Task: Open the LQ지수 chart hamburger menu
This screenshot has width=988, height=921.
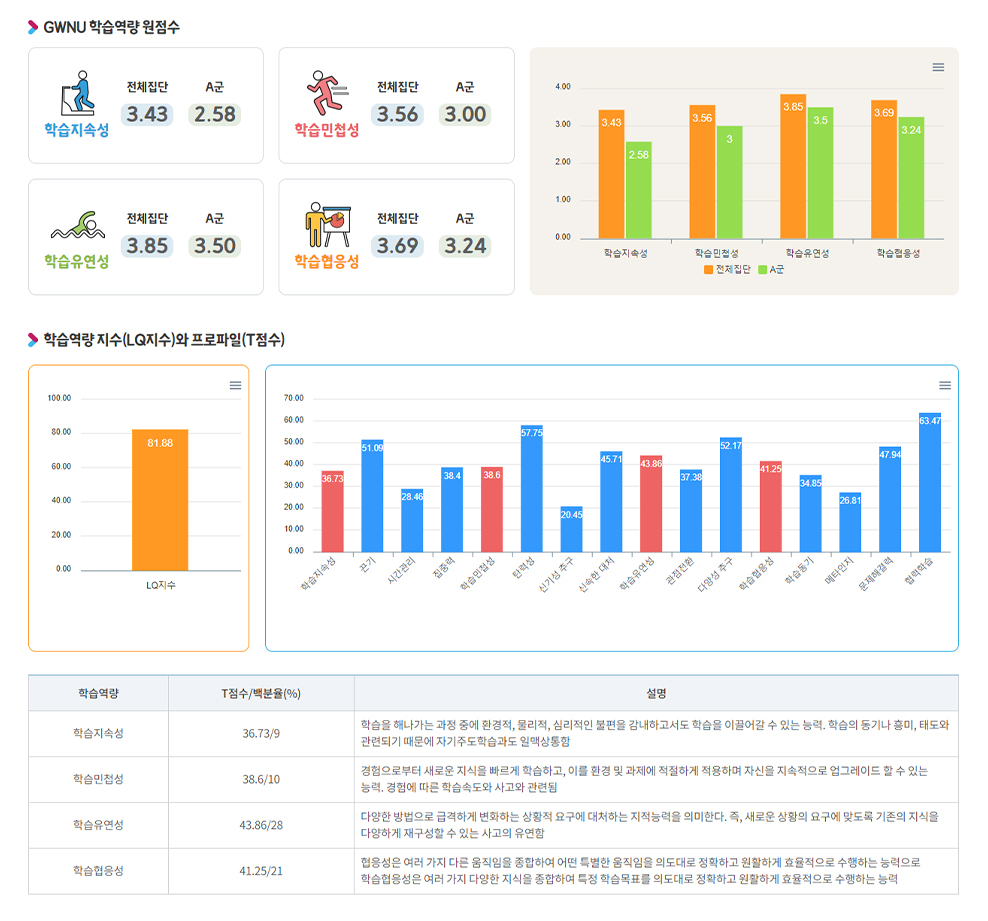Action: (x=235, y=385)
